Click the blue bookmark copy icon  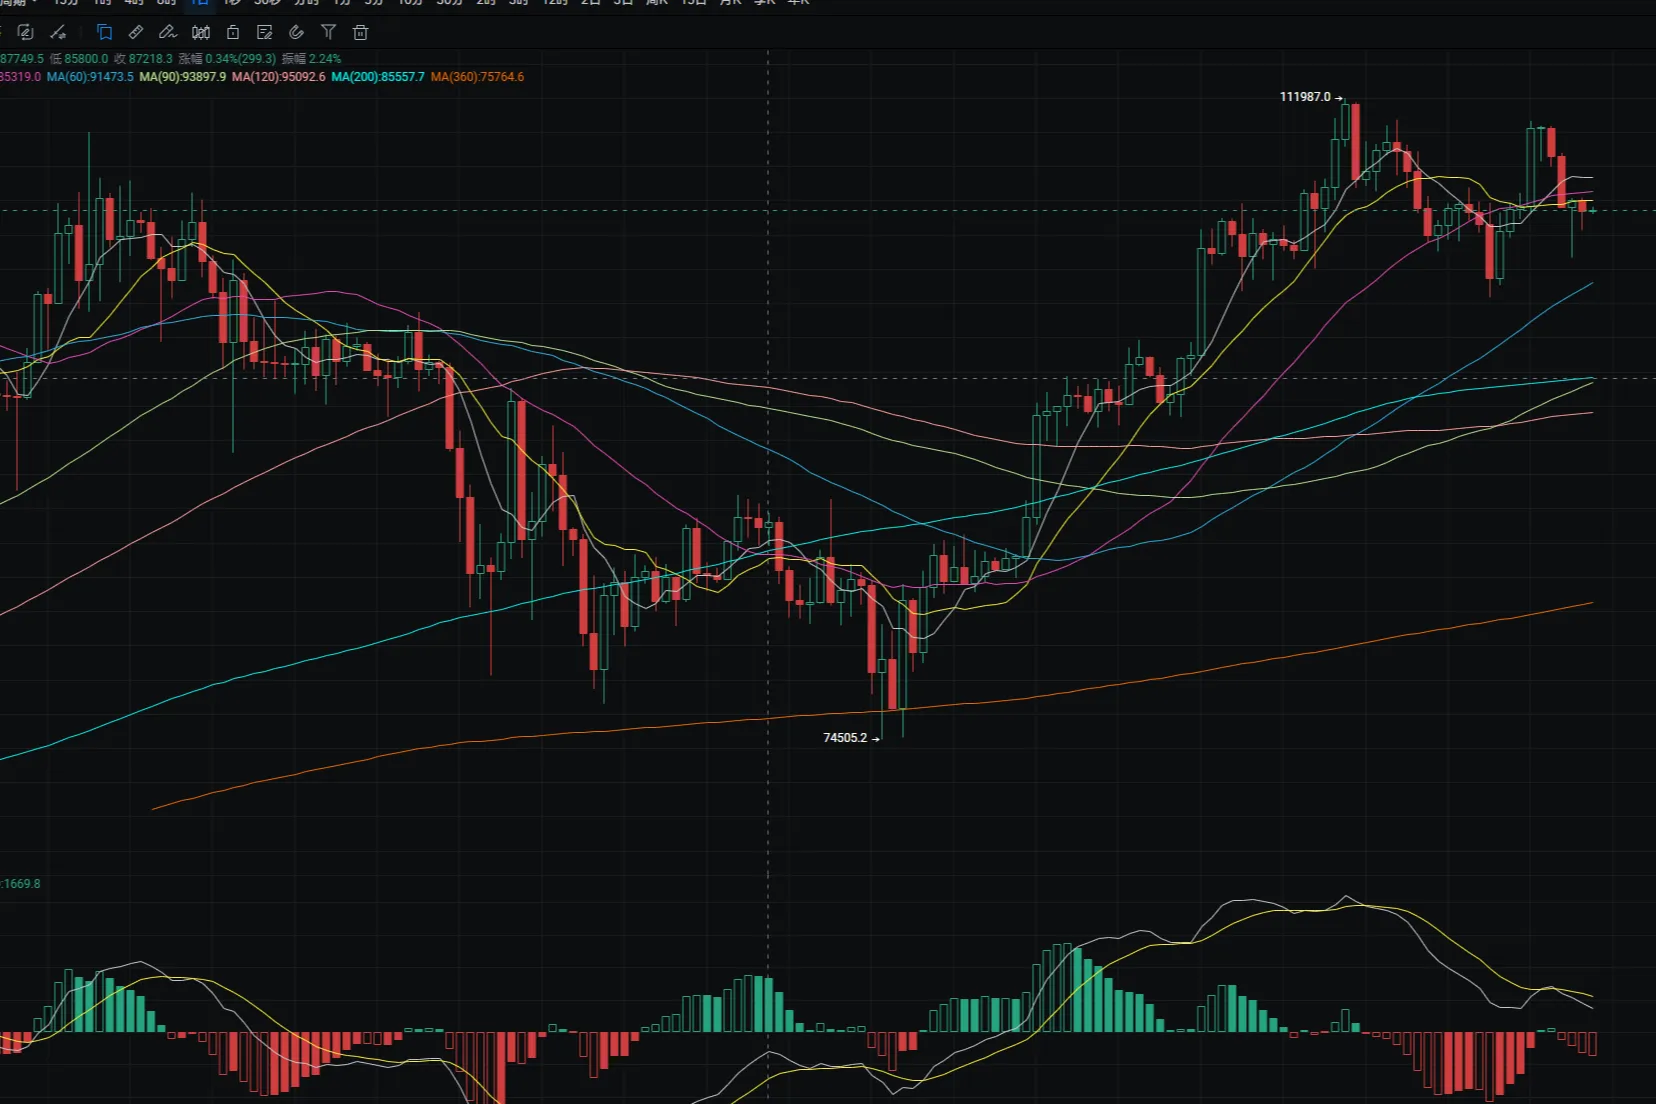point(104,32)
